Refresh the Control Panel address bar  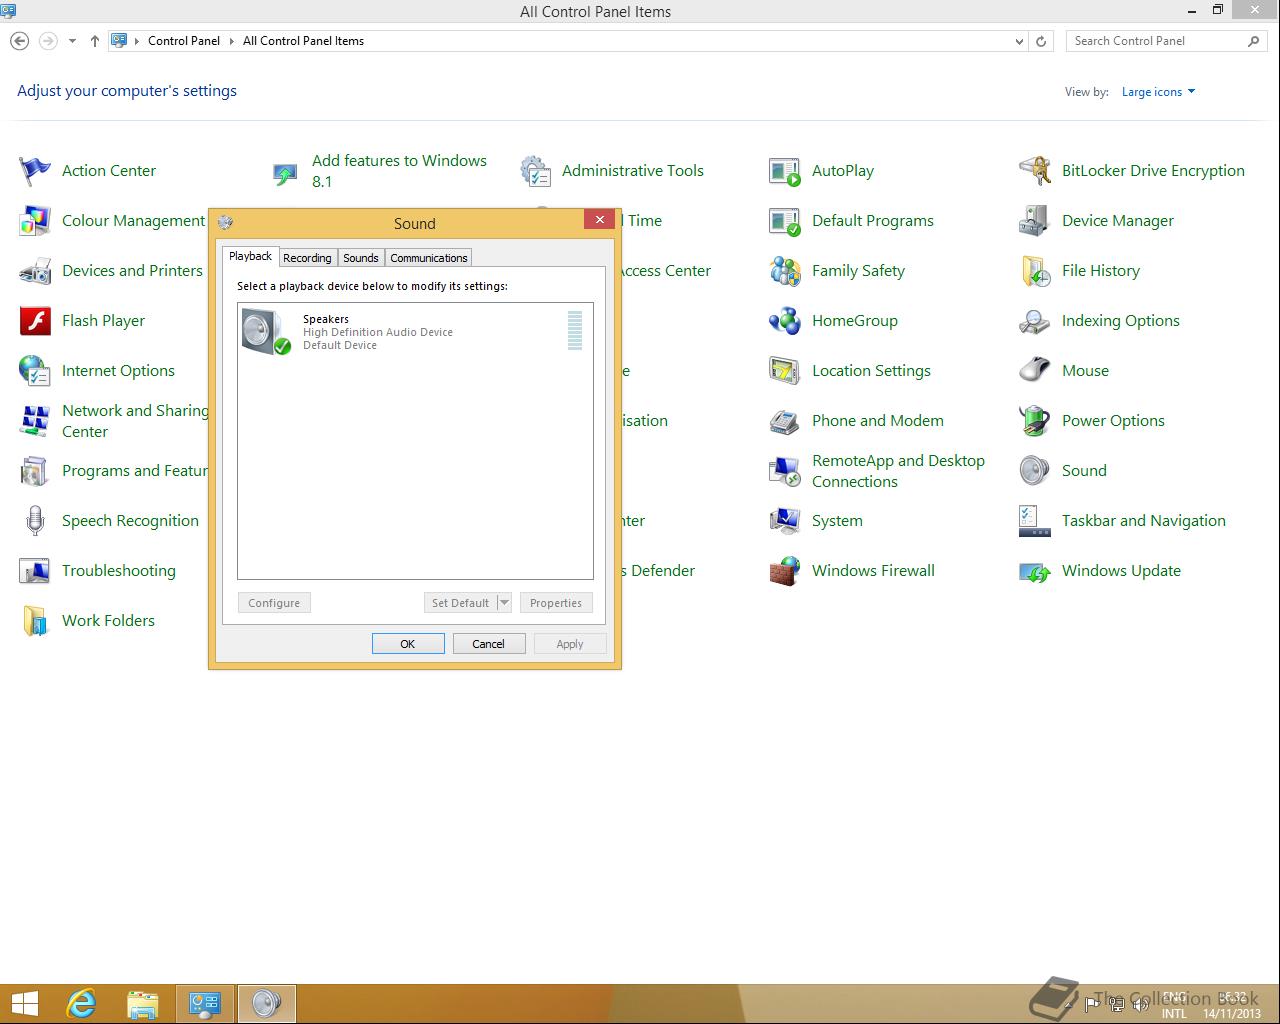tap(1041, 41)
